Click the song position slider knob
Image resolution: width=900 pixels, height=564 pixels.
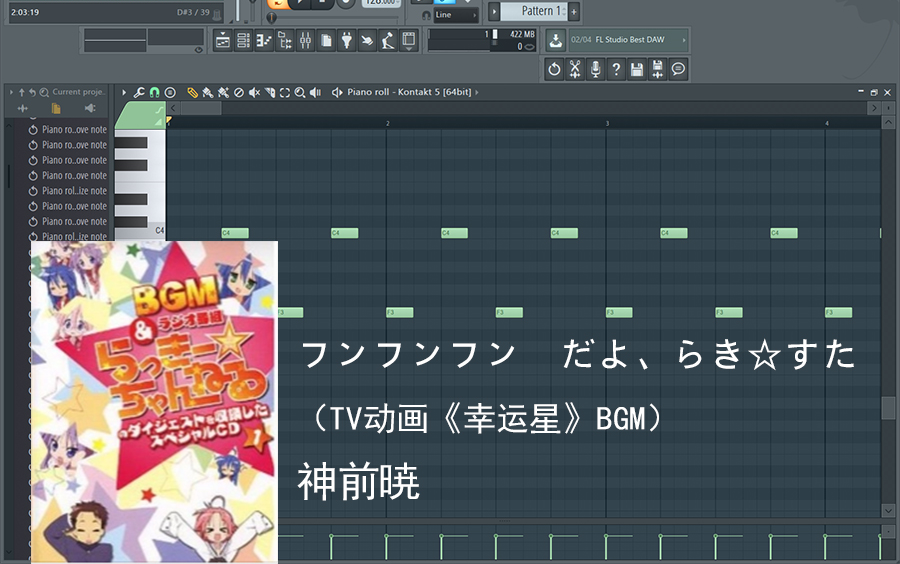coord(272,18)
